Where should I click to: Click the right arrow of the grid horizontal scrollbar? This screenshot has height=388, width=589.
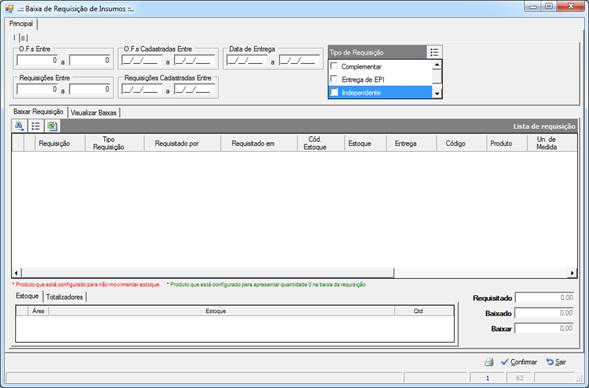572,273
